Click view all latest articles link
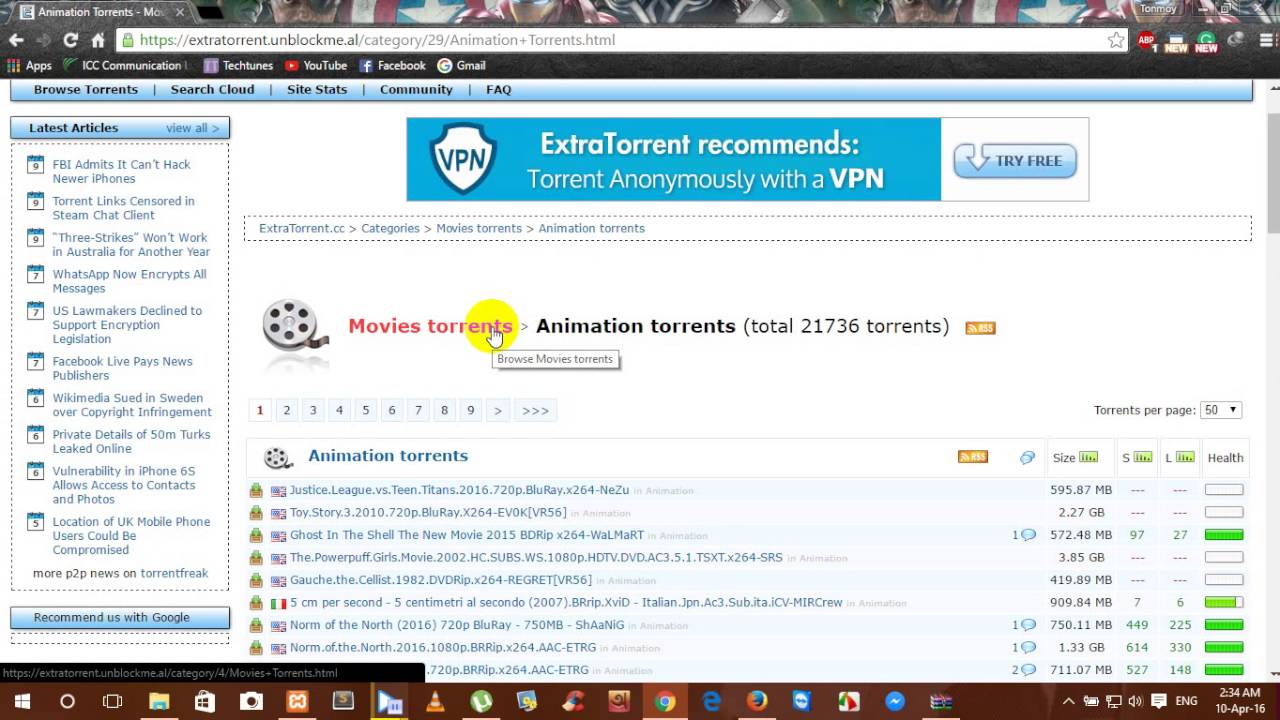This screenshot has height=720, width=1280. [x=192, y=128]
